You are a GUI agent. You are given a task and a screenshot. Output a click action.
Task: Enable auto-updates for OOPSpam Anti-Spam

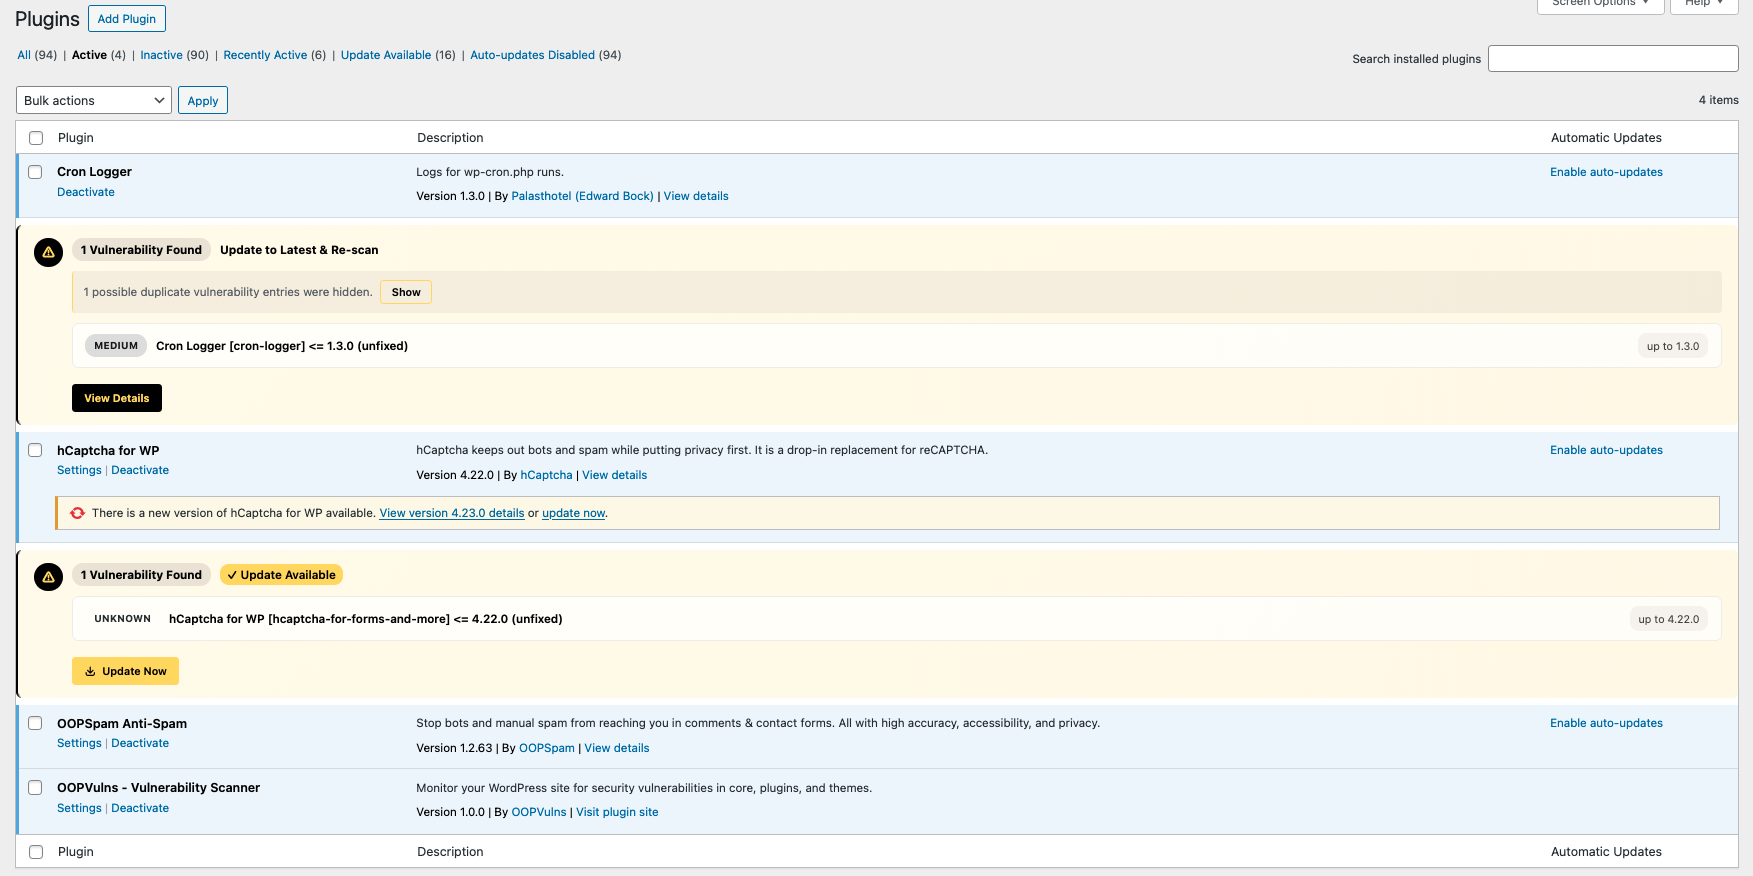[1606, 723]
